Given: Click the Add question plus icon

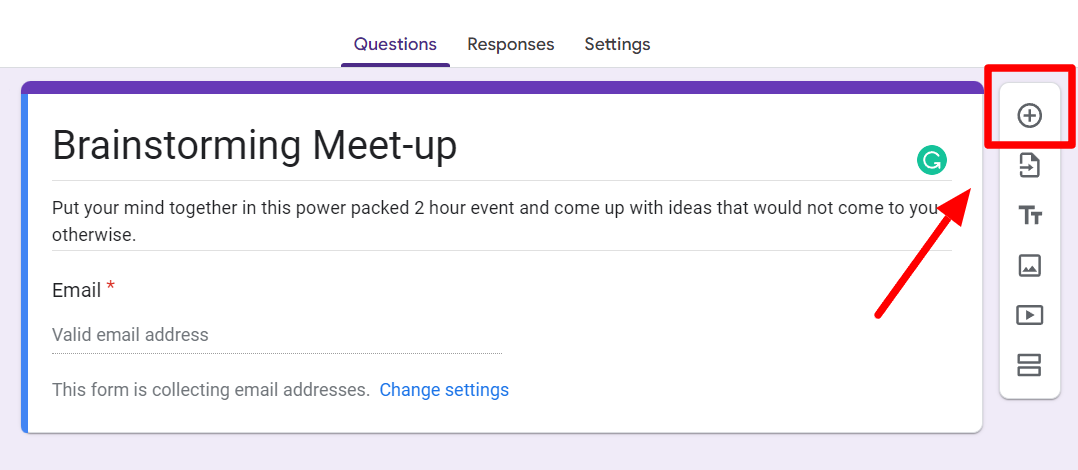Looking at the screenshot, I should 1029,116.
